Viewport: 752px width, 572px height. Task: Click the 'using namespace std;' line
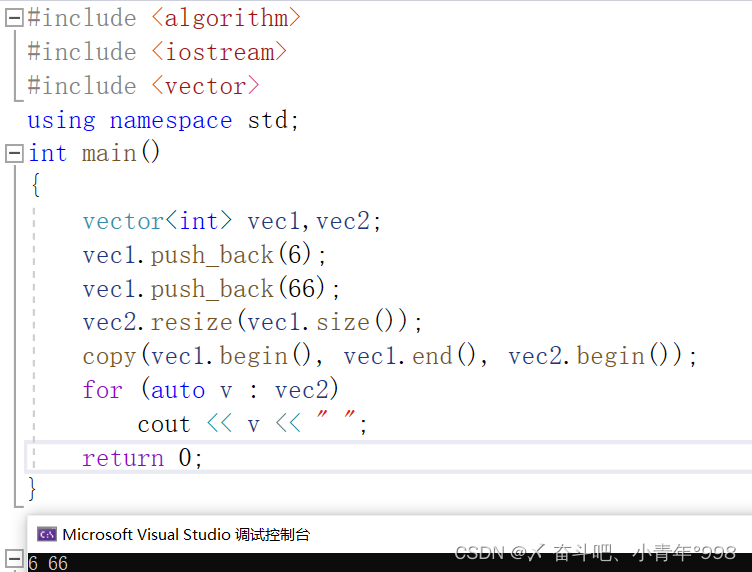click(x=163, y=120)
